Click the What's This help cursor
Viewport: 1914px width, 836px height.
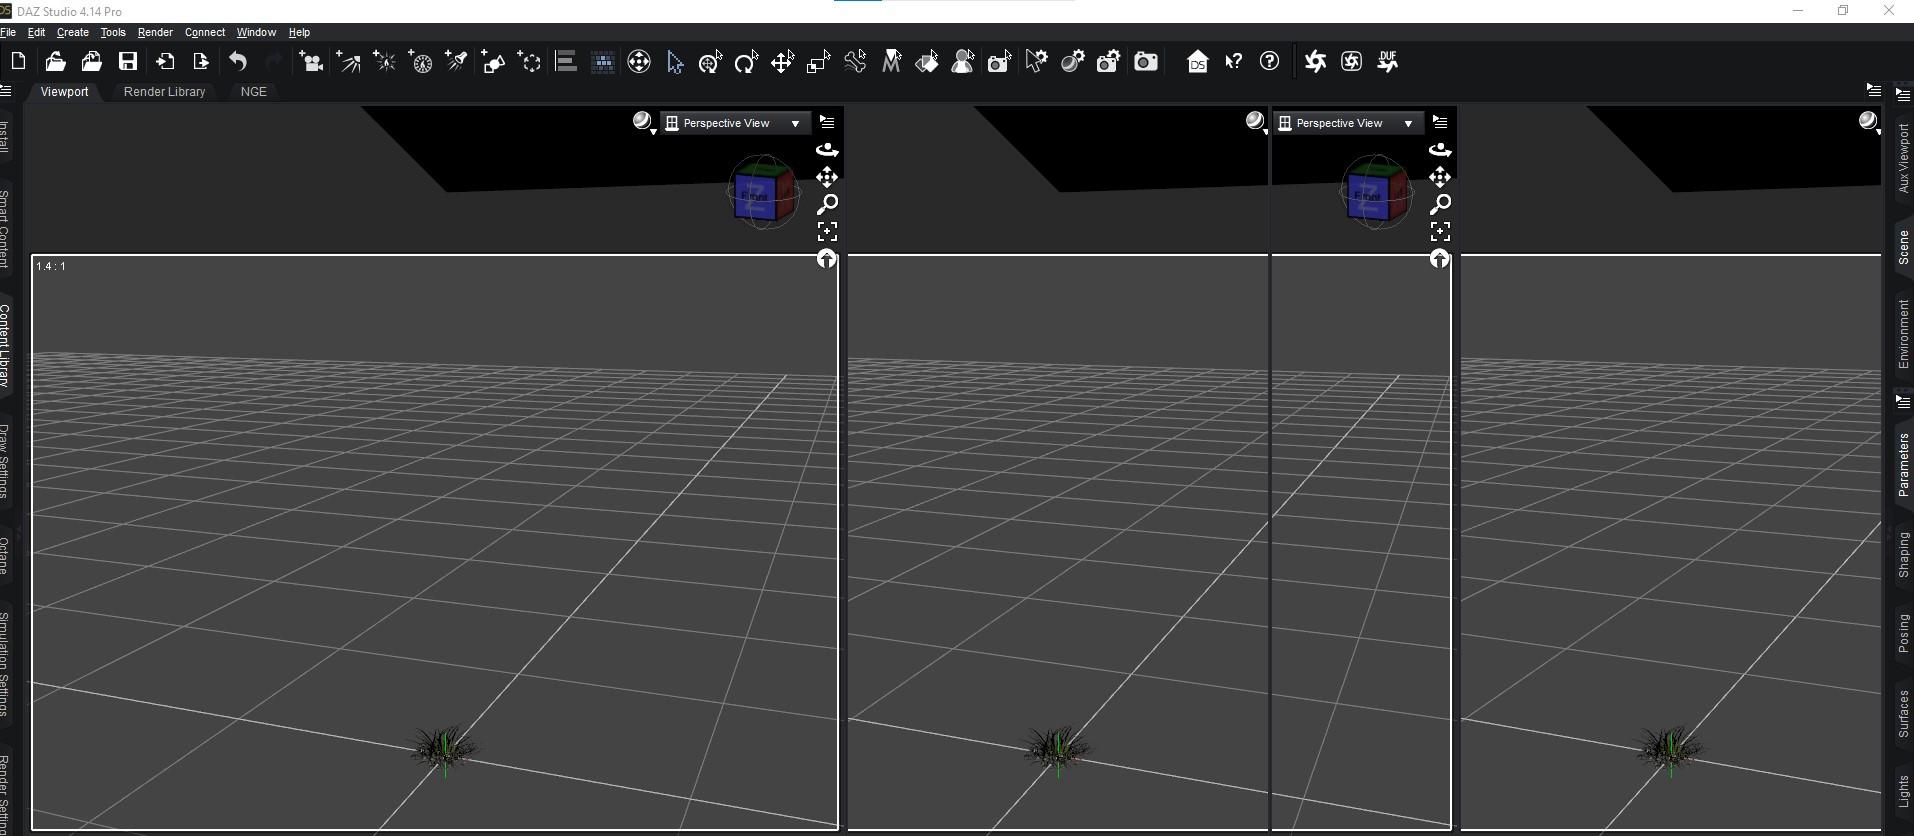tap(1233, 62)
